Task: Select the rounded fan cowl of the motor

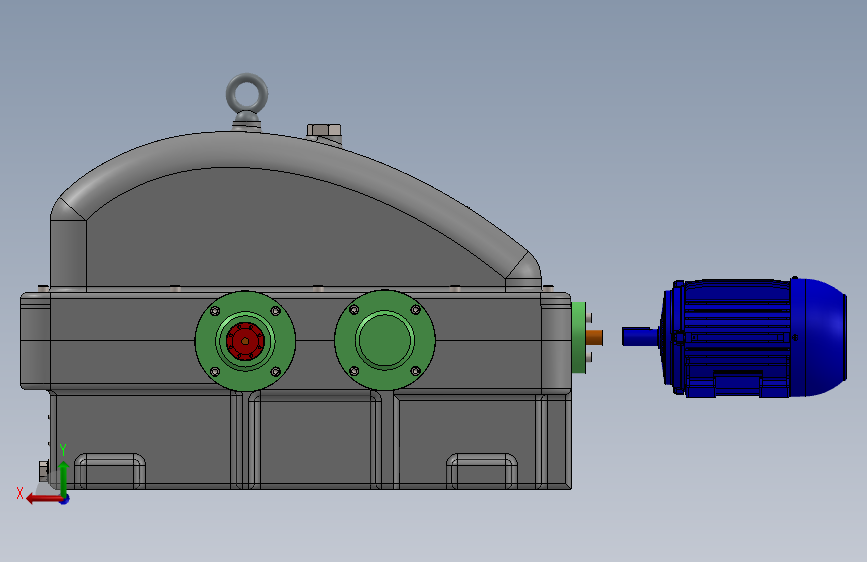Action: click(819, 337)
